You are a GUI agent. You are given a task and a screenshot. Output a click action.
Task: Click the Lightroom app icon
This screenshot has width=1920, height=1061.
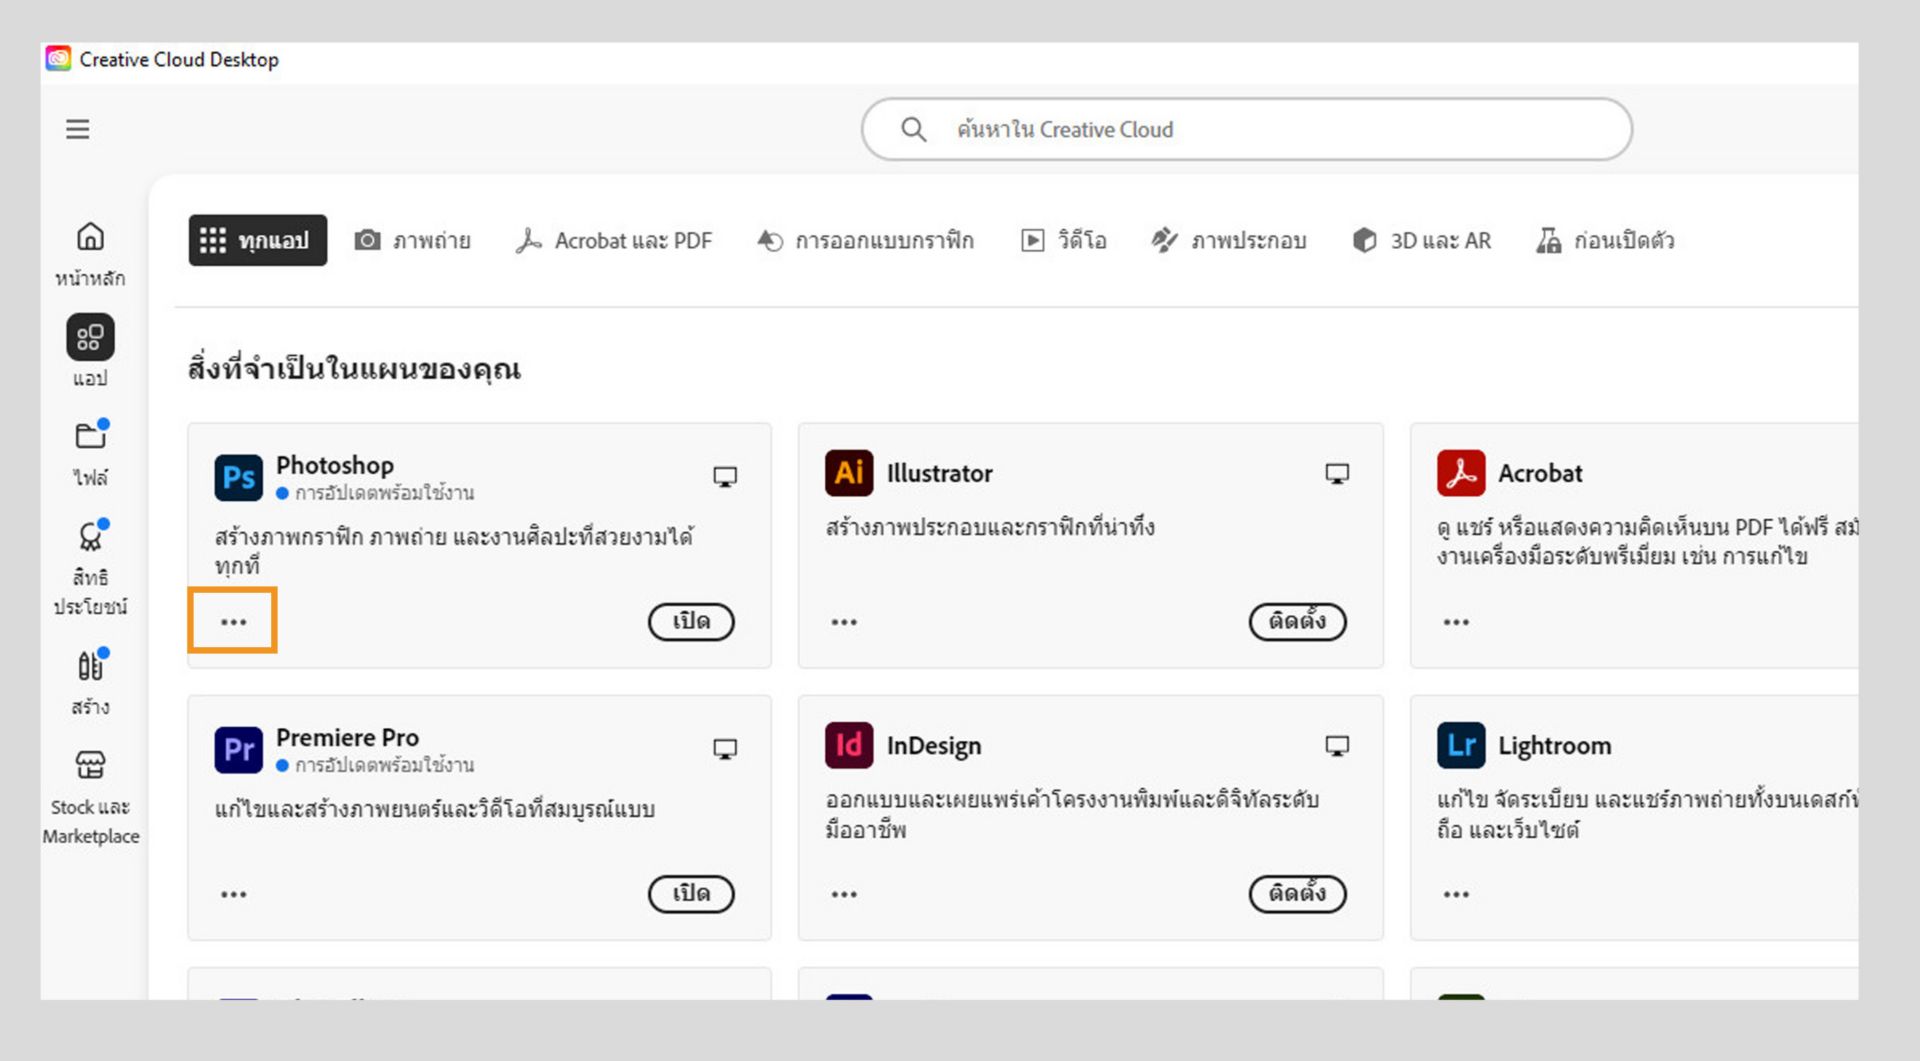pos(1461,745)
